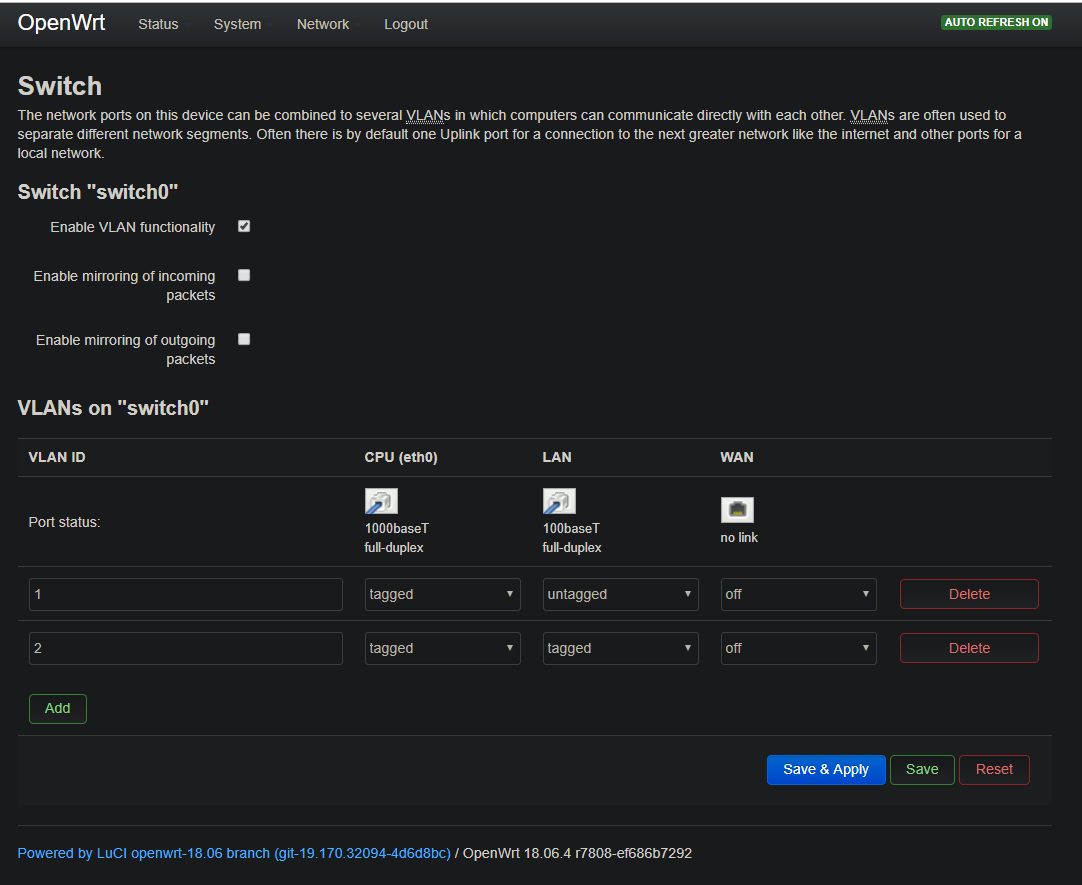Click the 'no link' WAN status text
Screen dimensions: 1082x885
pos(739,537)
